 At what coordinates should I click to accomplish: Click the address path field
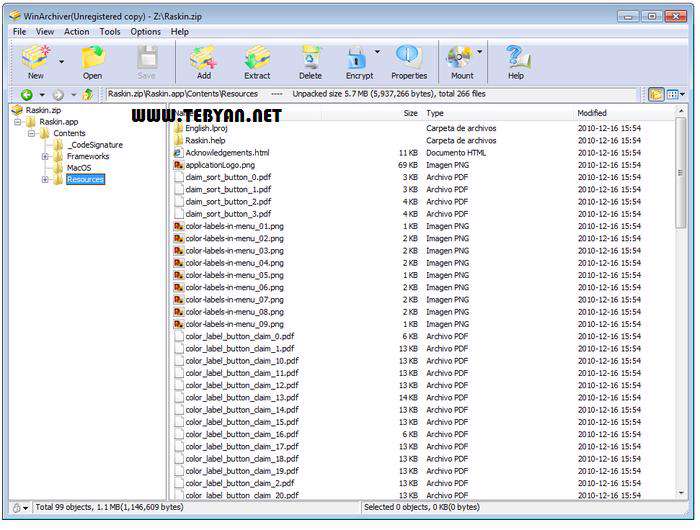point(371,94)
